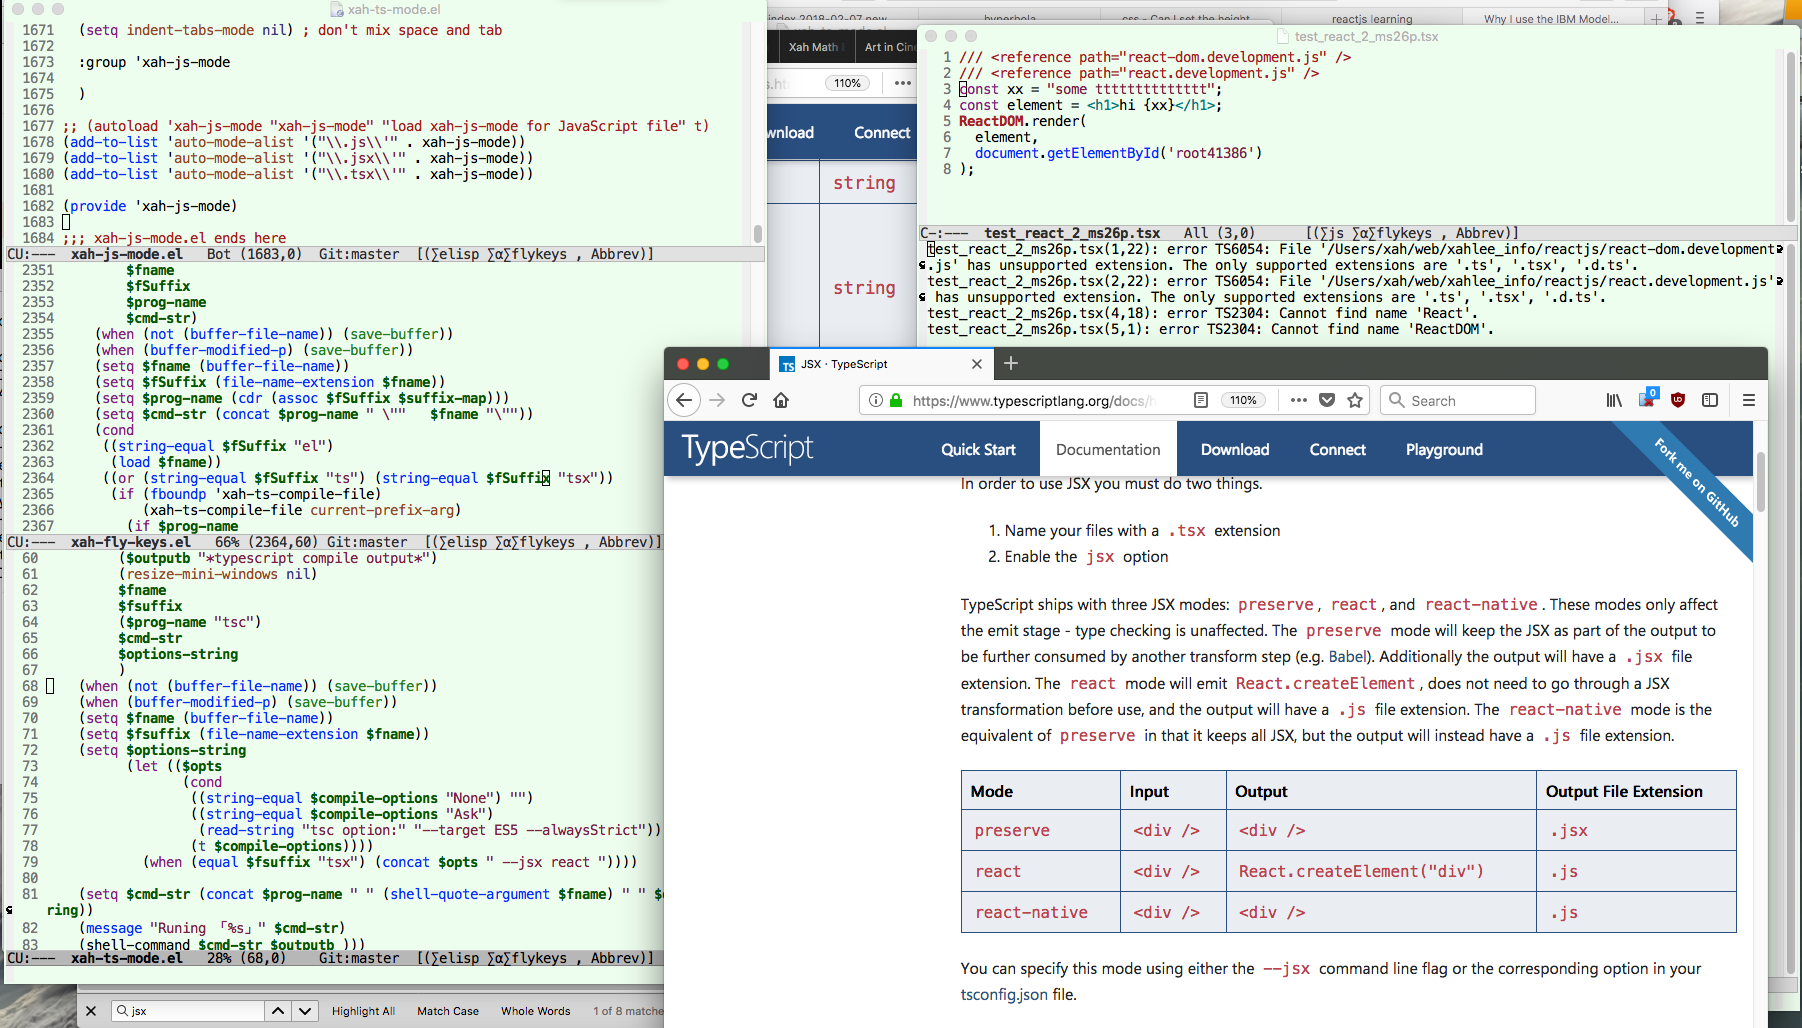This screenshot has width=1802, height=1028.
Task: Go back in the front Firefox window
Action: (684, 400)
